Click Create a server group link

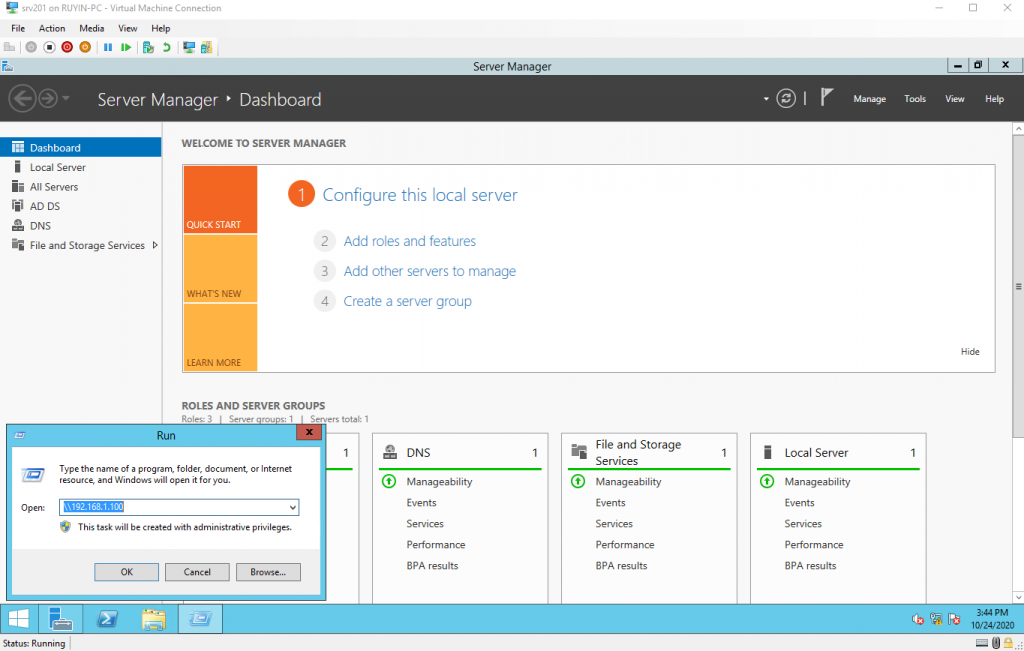pos(408,301)
